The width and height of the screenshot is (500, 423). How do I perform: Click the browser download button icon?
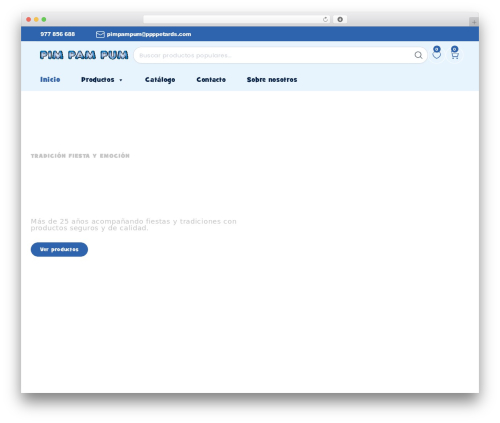(x=340, y=20)
